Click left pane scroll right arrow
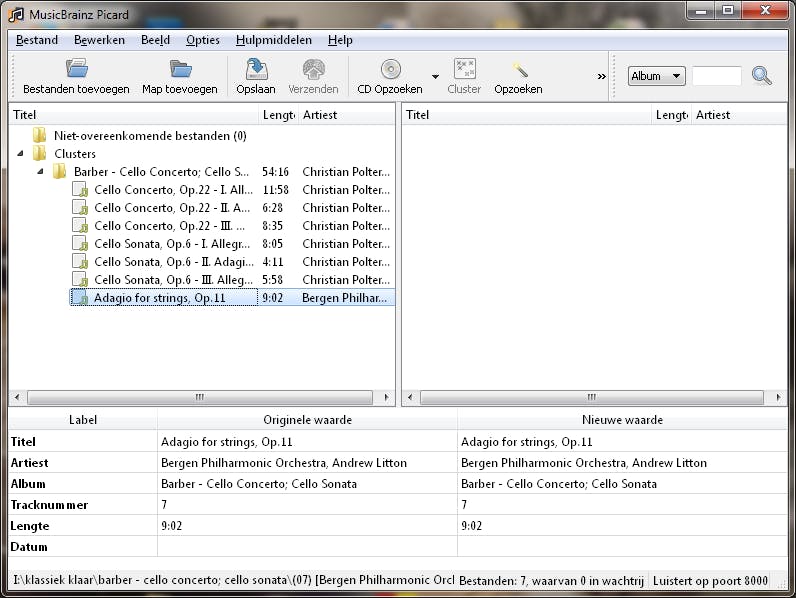 click(386, 397)
